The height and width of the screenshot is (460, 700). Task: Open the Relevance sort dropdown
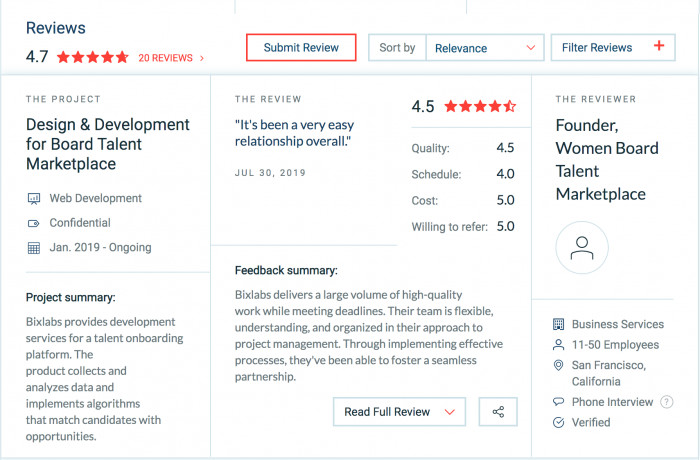[x=485, y=48]
